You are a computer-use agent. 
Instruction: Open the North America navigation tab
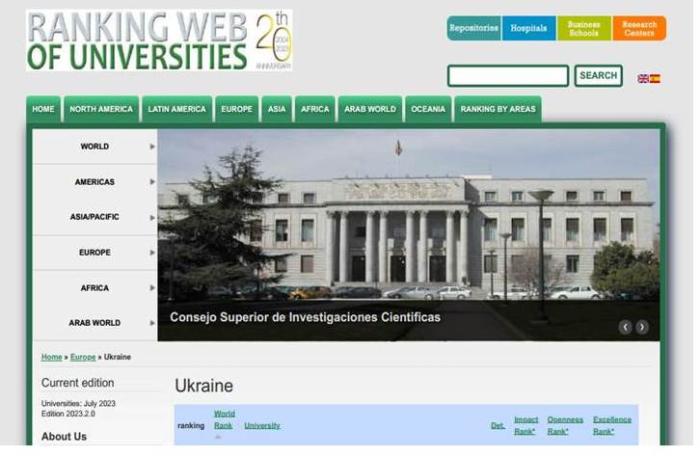coord(101,109)
